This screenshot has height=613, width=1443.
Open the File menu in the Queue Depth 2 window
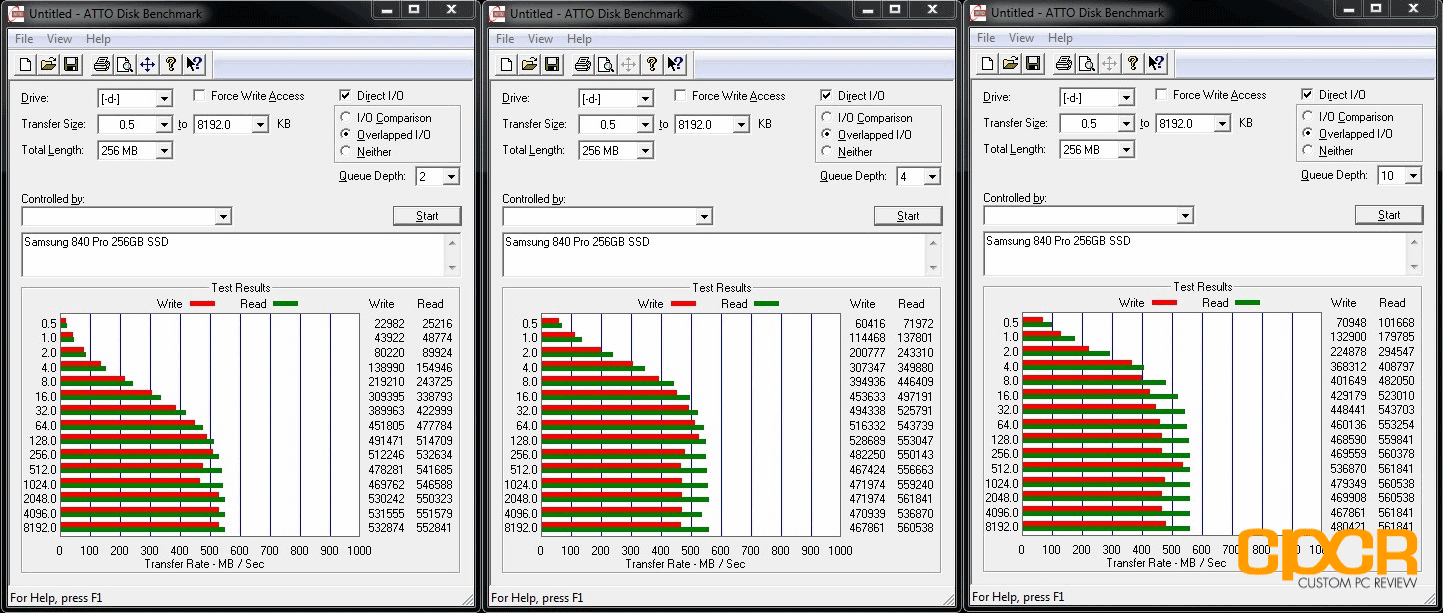coord(24,39)
